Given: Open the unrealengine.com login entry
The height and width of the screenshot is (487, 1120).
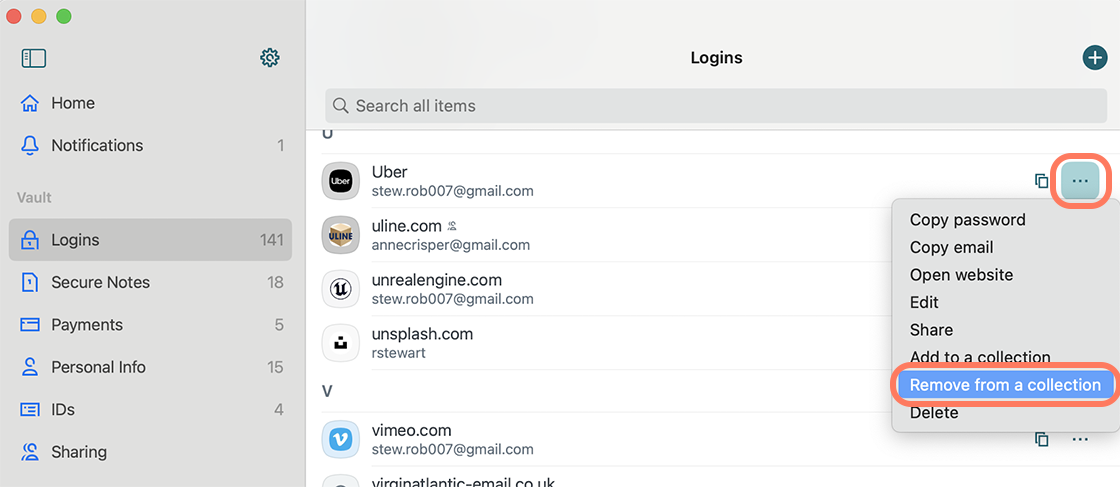Looking at the screenshot, I should click(x=600, y=288).
